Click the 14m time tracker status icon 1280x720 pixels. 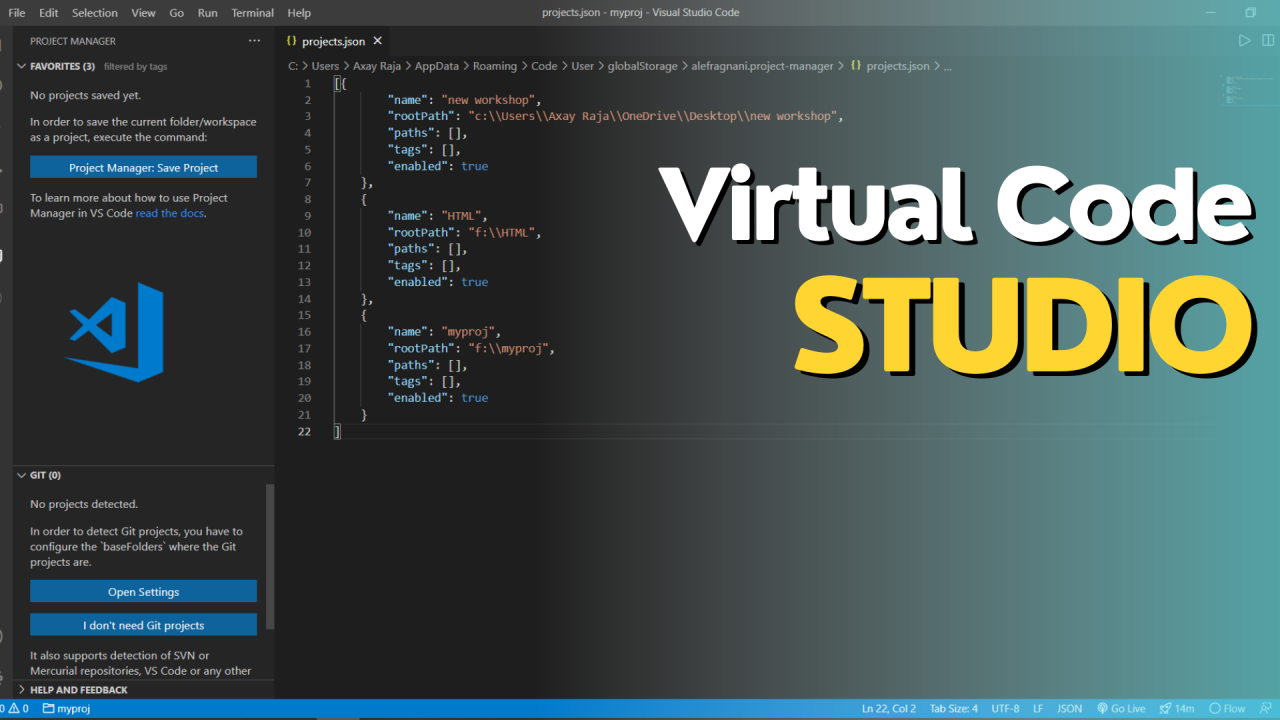click(1177, 708)
